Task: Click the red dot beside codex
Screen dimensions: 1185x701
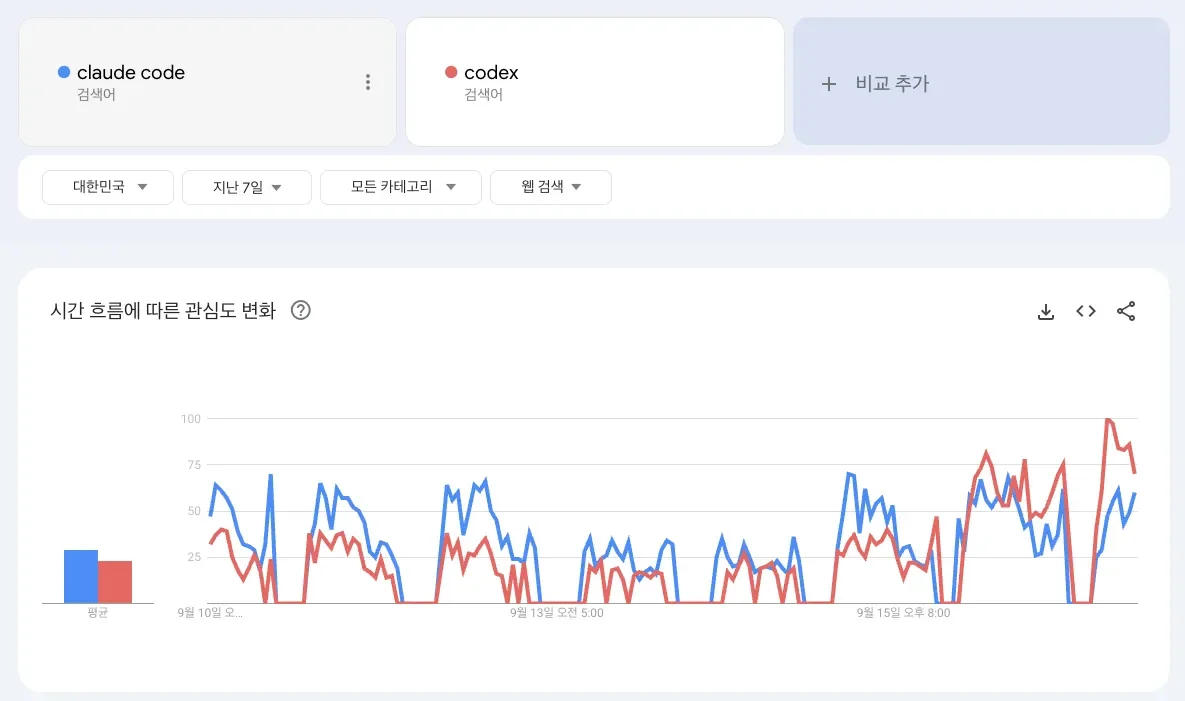Action: [x=451, y=72]
